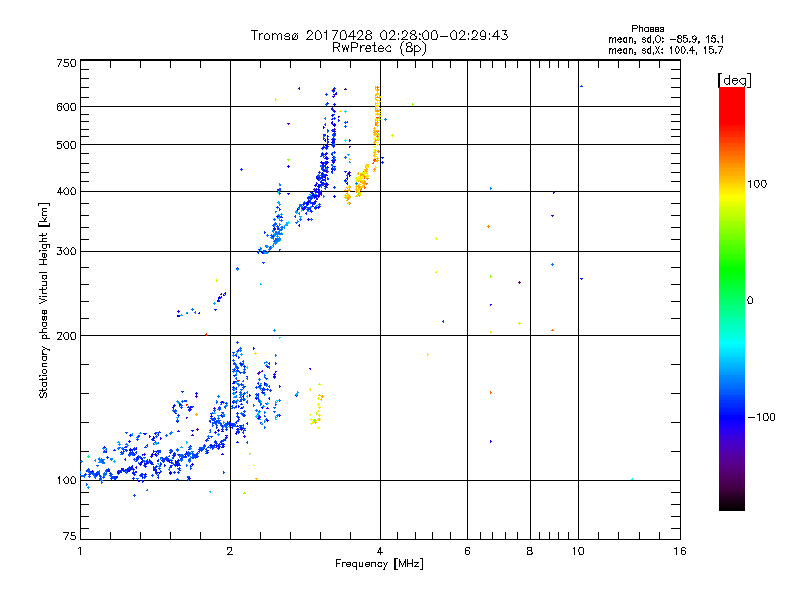This screenshot has height=600, width=800.
Task: Pick the red top of the colorbar
Action: (731, 93)
